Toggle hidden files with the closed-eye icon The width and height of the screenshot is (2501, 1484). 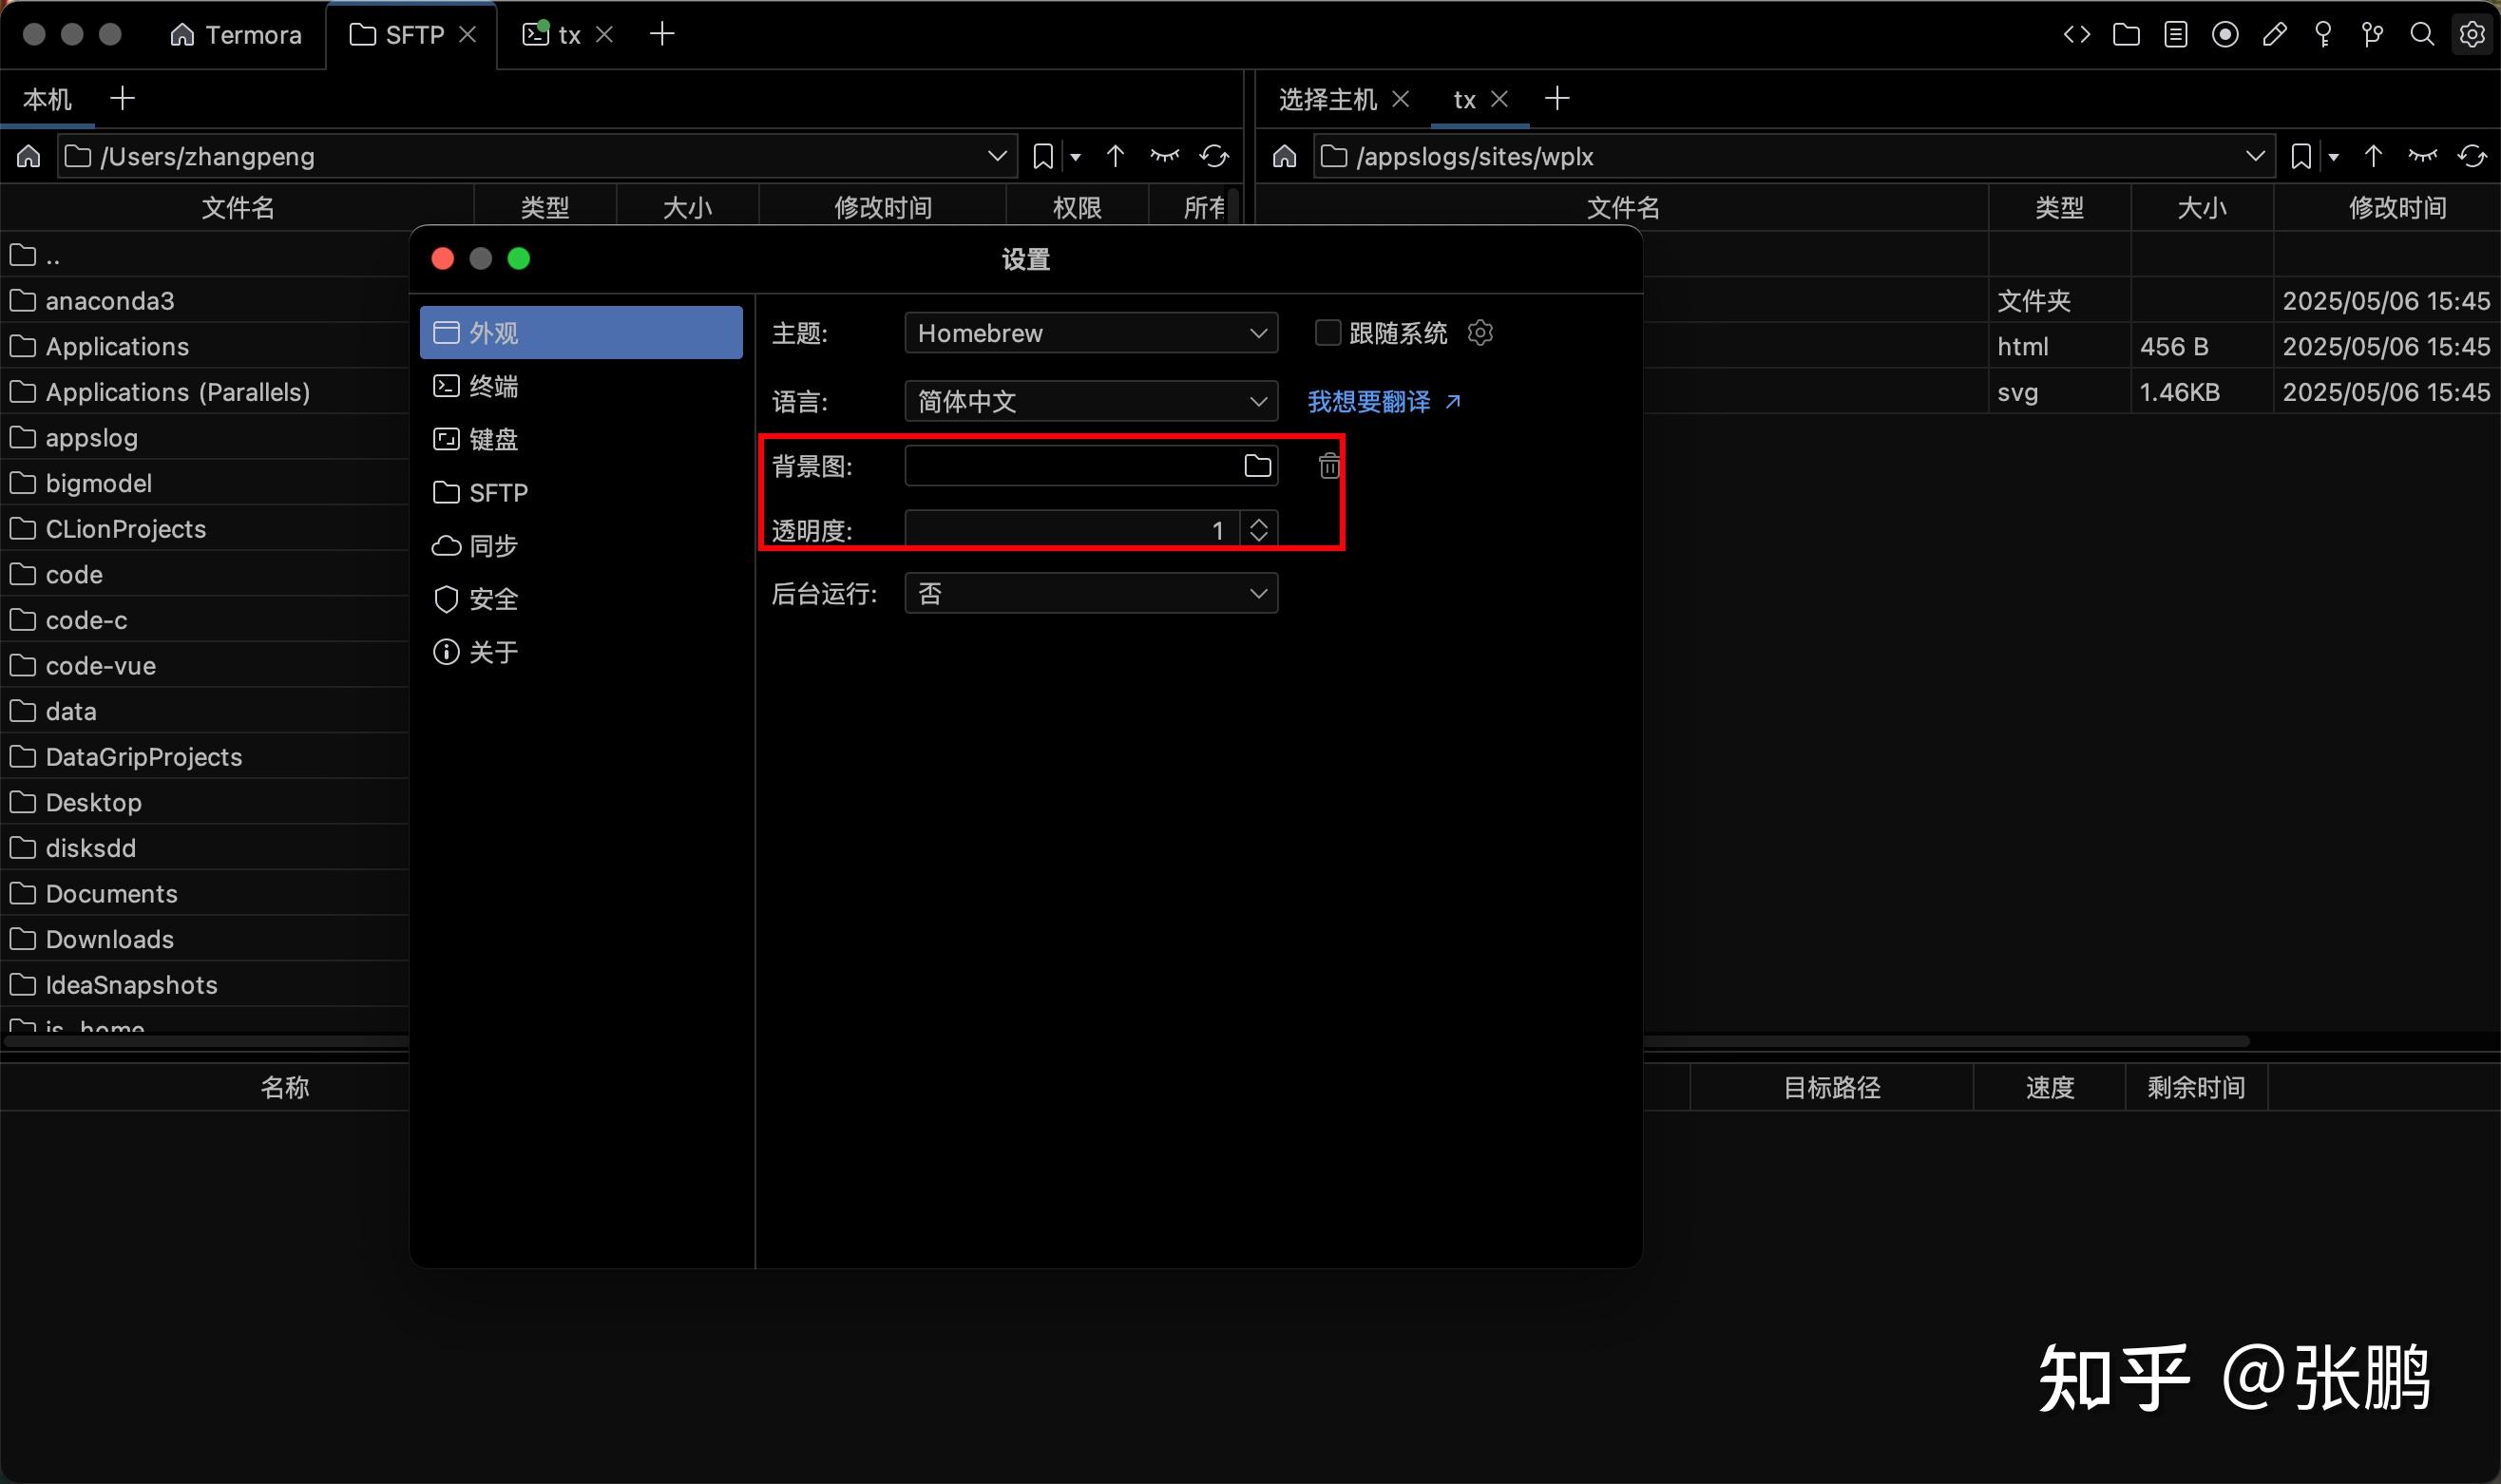pos(1163,156)
